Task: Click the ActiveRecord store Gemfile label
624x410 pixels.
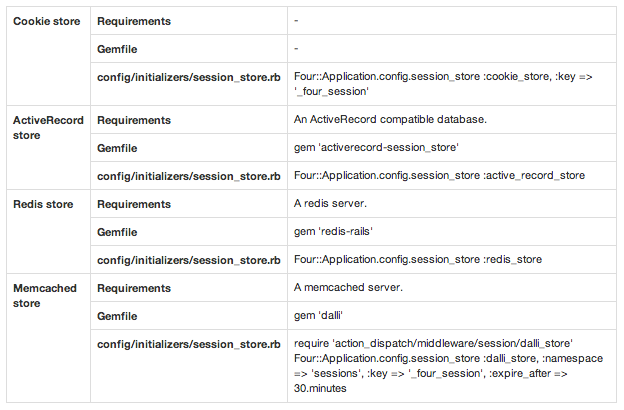Action: coord(117,148)
